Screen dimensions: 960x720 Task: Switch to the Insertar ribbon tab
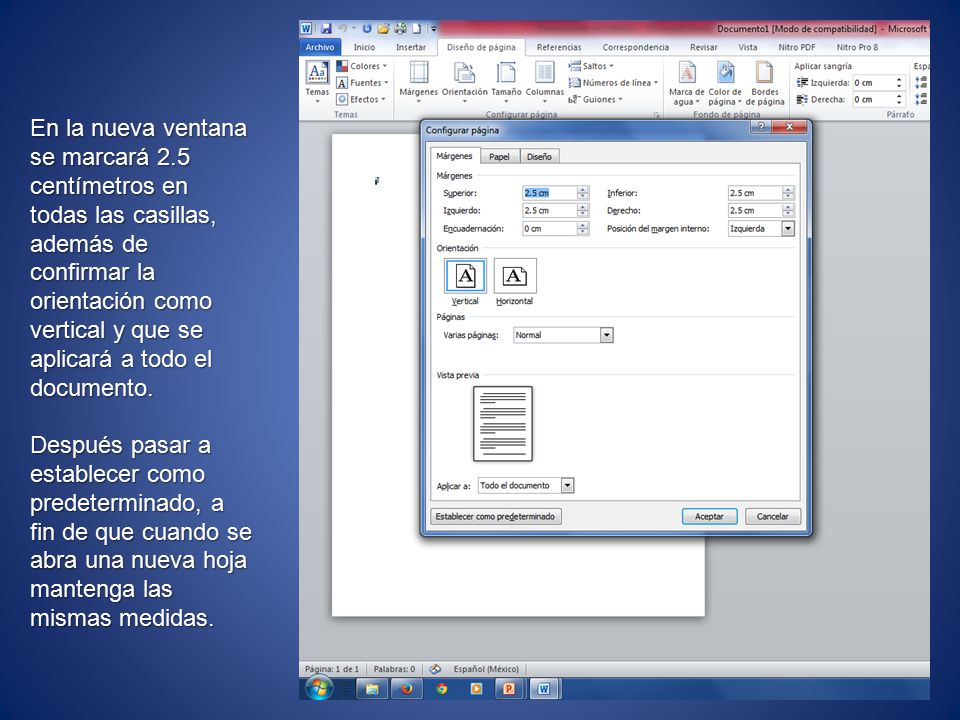pyautogui.click(x=411, y=47)
